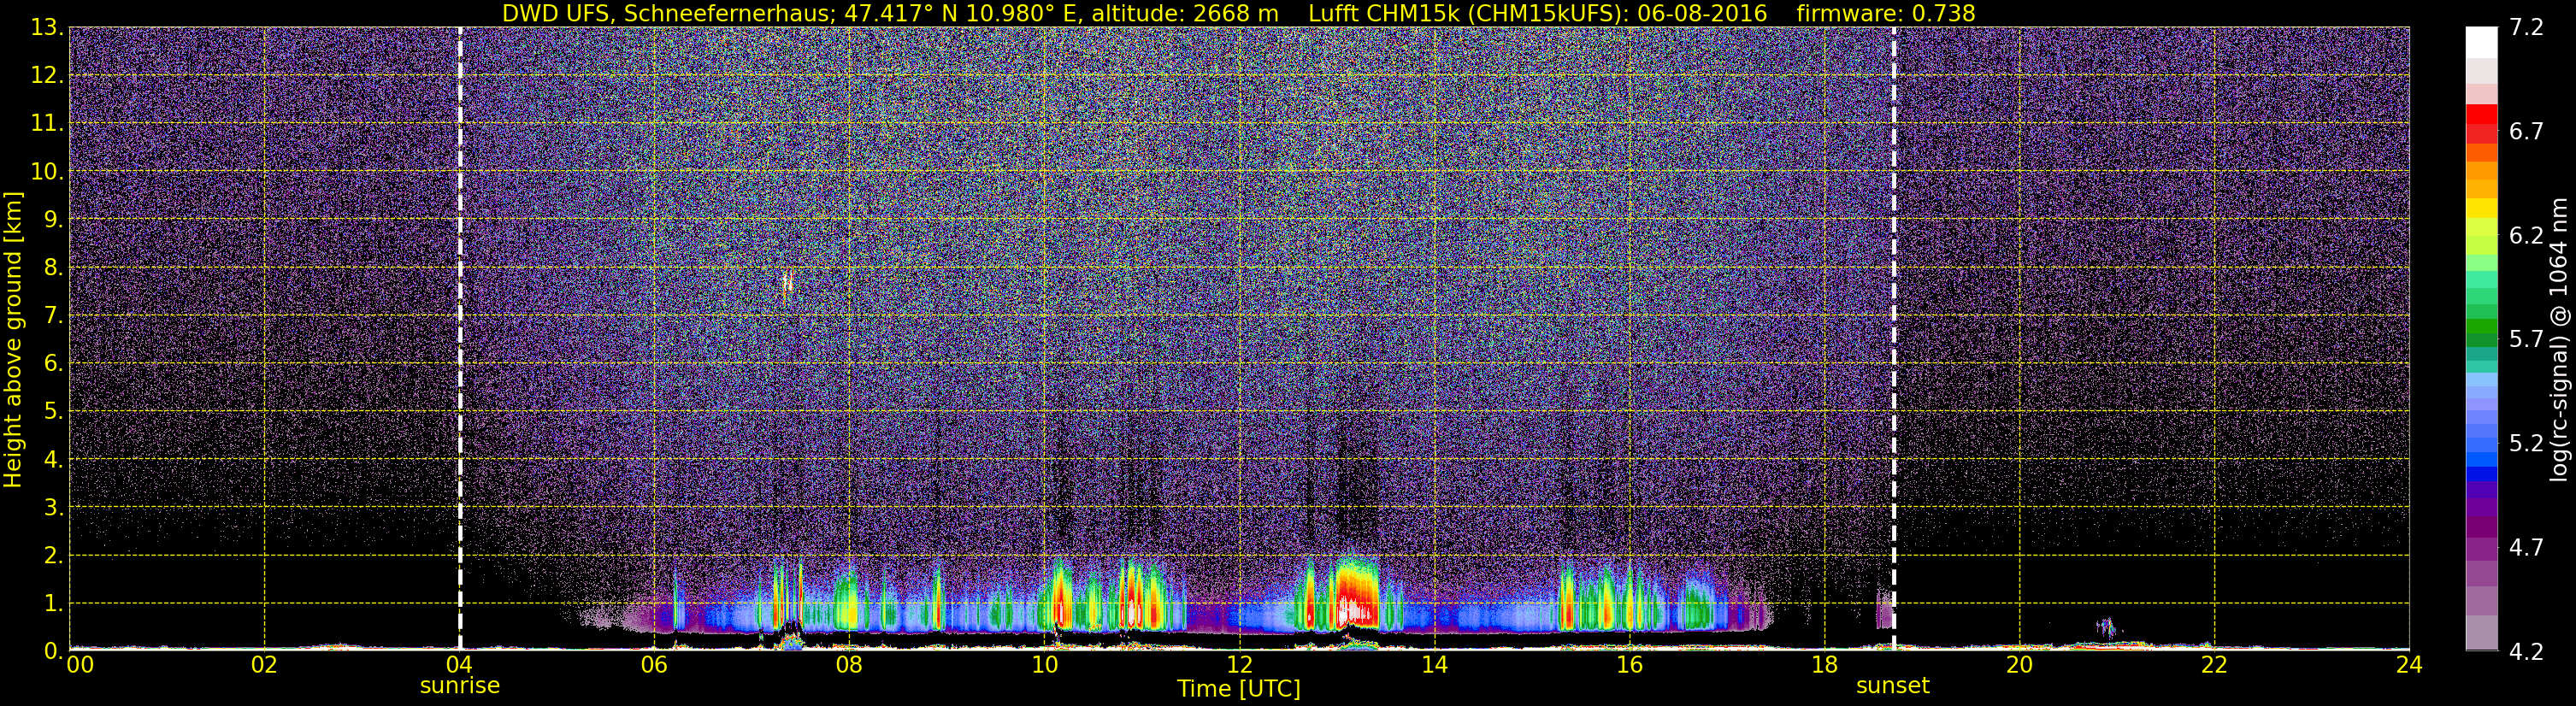Click the '5.2' colorbar value
Image resolution: width=2576 pixels, height=706 pixels.
point(2526,444)
